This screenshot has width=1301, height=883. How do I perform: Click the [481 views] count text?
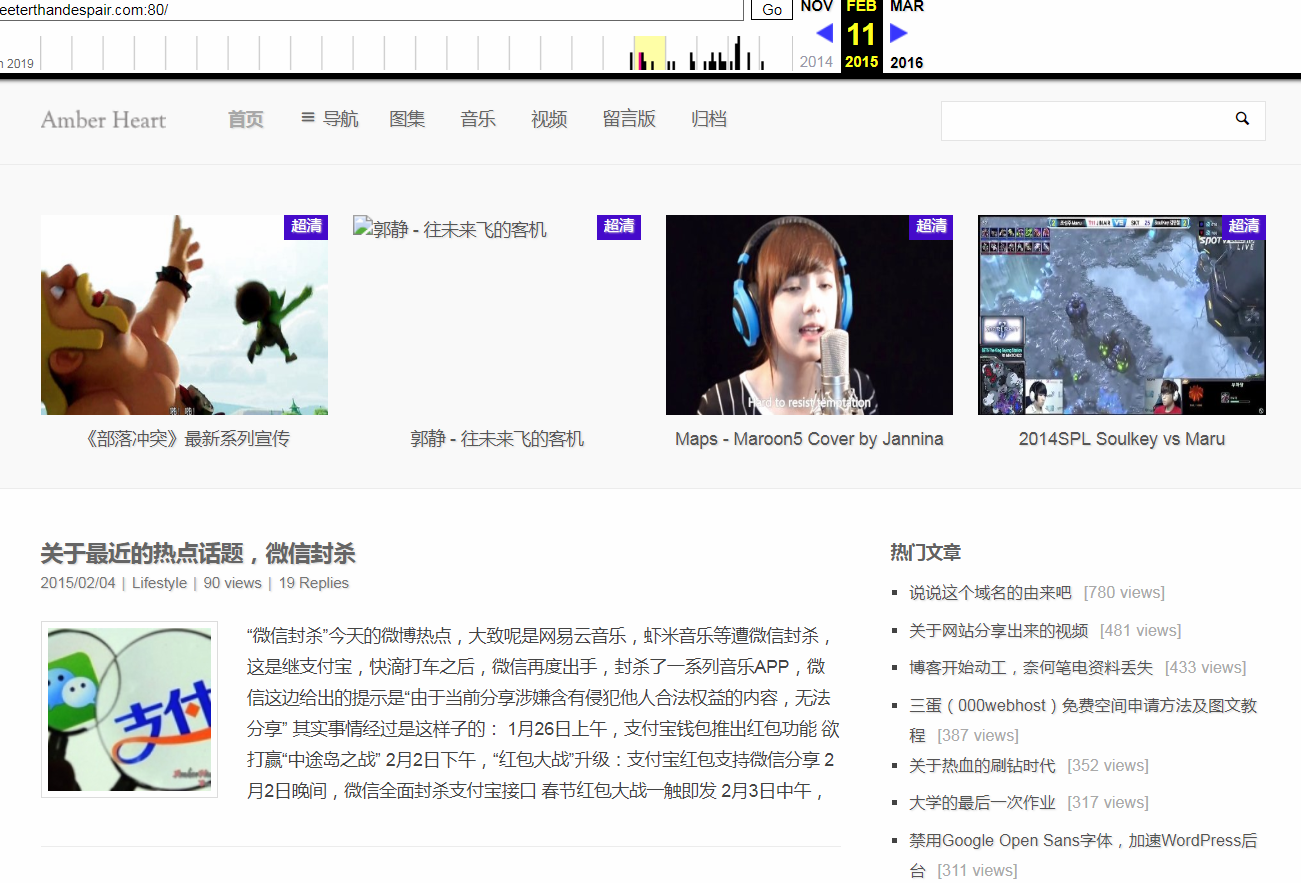[x=1140, y=631]
